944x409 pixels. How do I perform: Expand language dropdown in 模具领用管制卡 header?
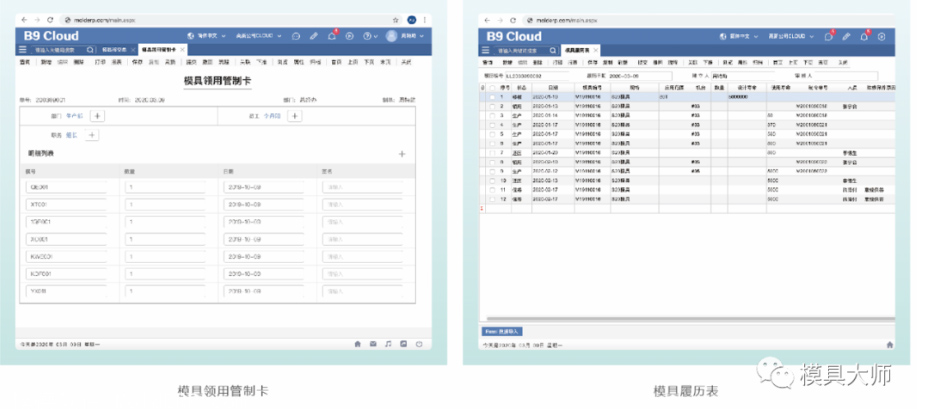212,36
